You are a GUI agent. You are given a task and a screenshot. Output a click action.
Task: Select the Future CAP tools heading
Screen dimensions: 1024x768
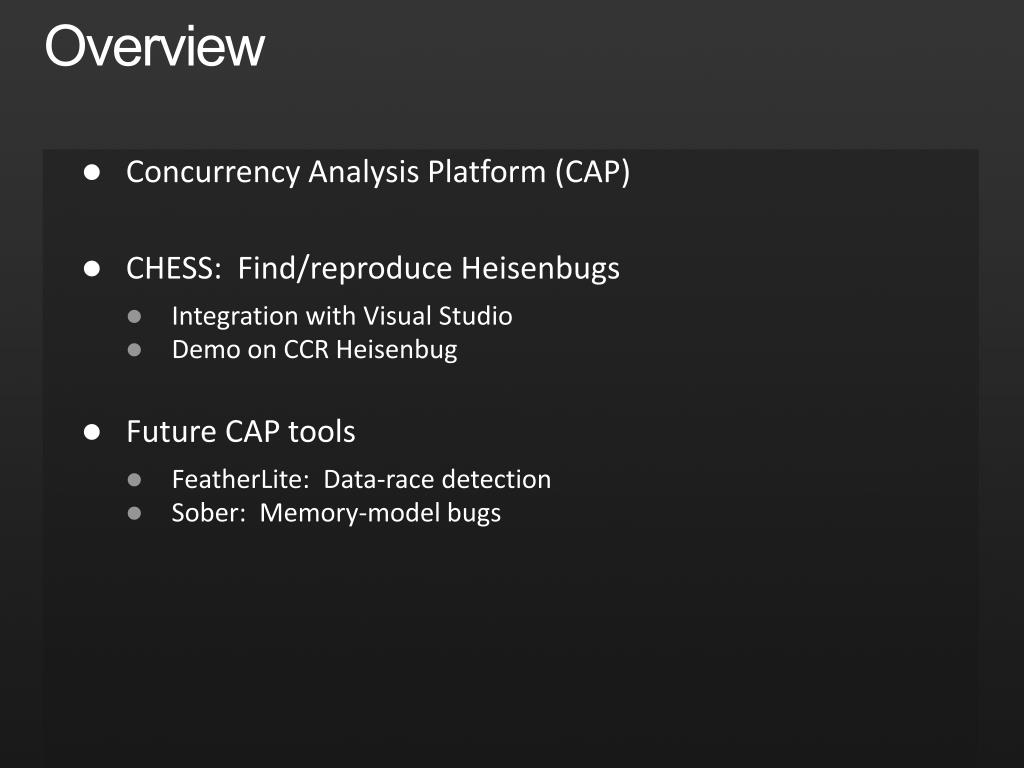(x=240, y=432)
